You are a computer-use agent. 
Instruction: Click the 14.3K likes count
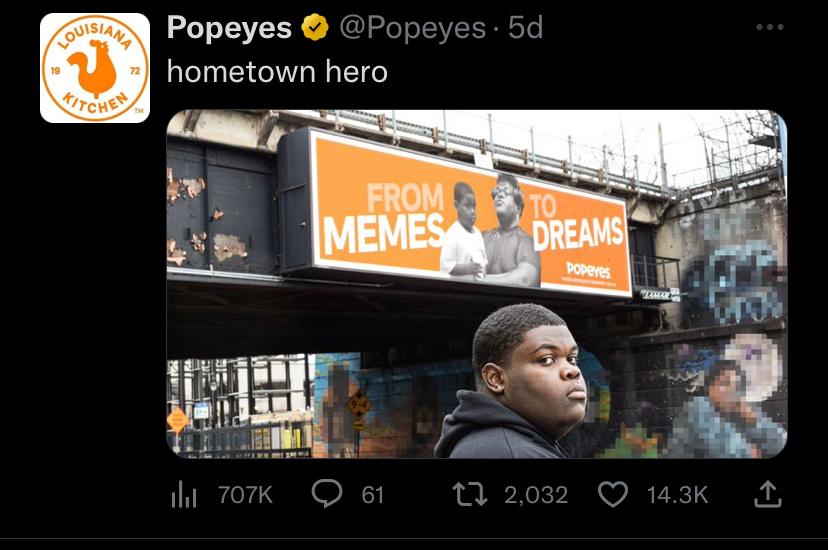(677, 494)
